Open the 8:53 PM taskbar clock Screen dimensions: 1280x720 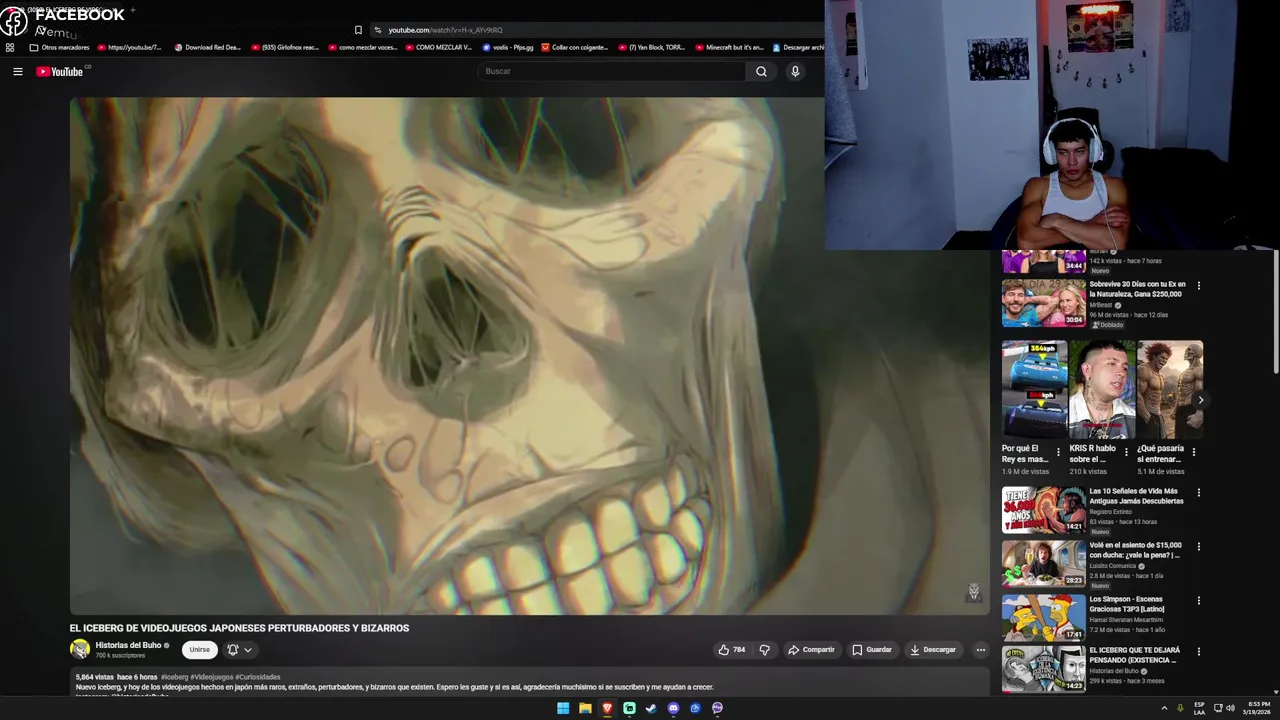click(1258, 708)
